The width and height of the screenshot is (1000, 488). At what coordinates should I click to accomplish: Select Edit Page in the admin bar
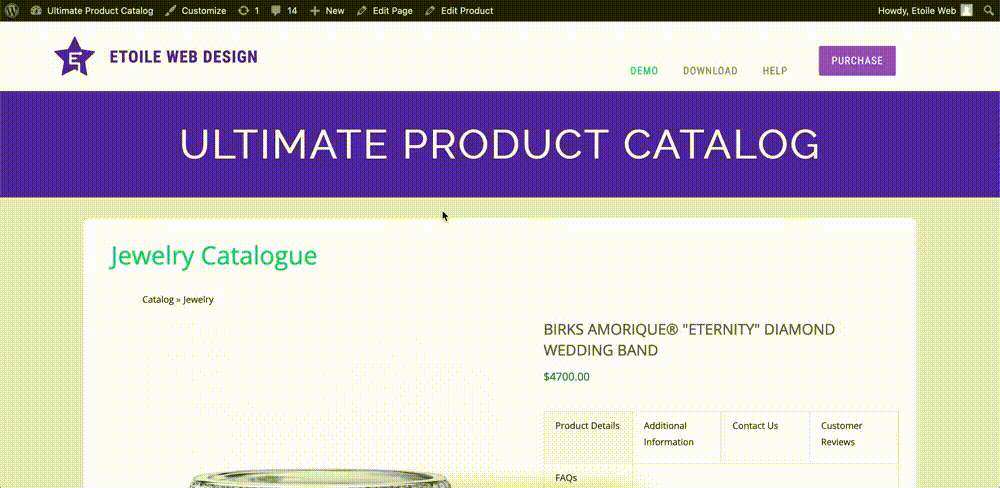point(385,11)
